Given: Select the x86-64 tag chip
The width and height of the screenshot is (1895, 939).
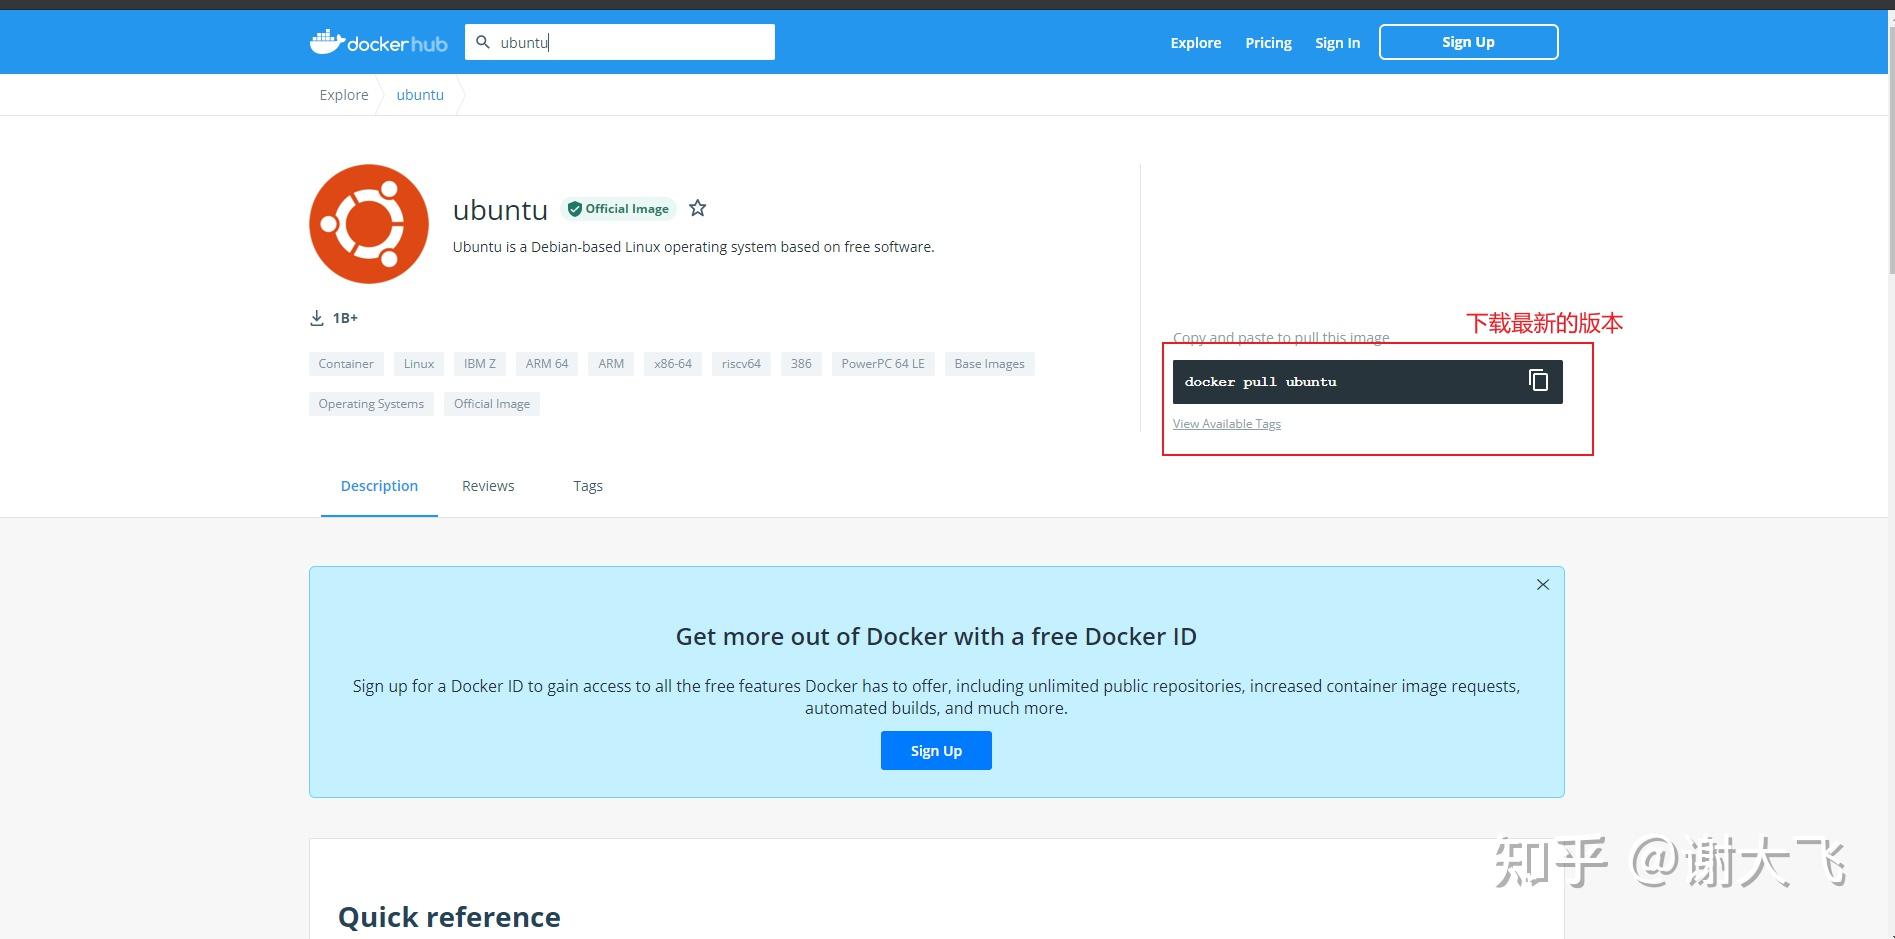Looking at the screenshot, I should pyautogui.click(x=673, y=364).
